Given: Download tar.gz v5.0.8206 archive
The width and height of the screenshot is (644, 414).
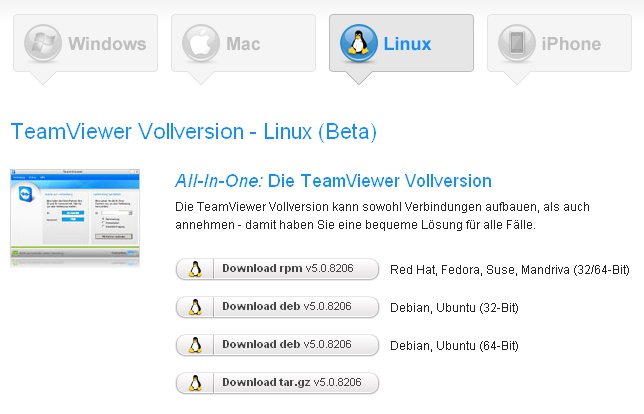Looking at the screenshot, I should [290, 382].
